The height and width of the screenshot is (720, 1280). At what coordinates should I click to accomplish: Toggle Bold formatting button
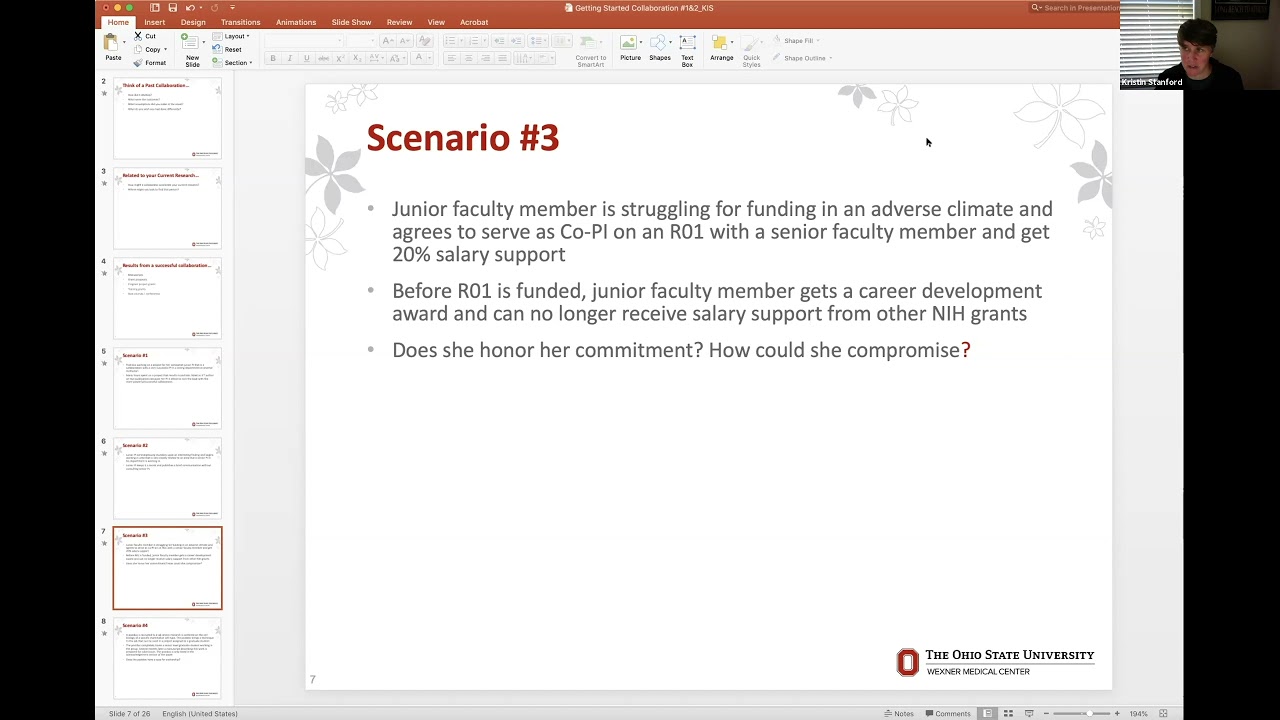point(272,58)
